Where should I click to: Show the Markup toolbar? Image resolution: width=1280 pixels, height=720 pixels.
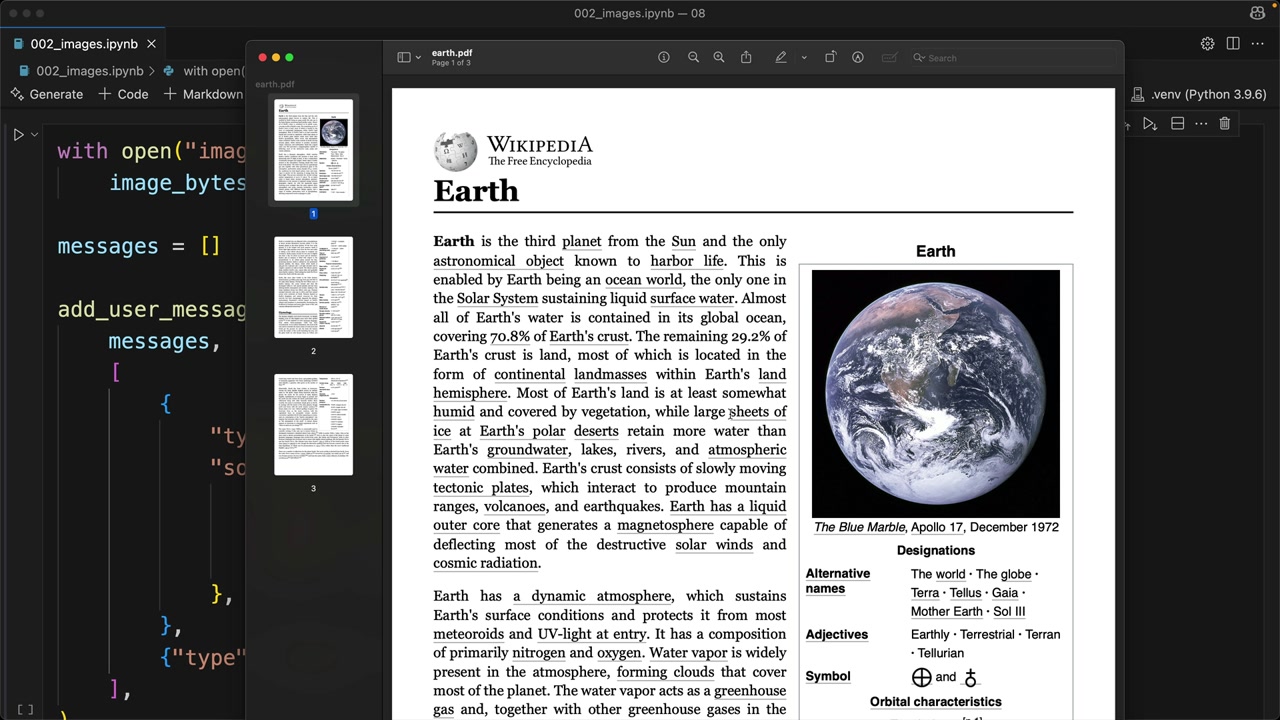tap(858, 58)
